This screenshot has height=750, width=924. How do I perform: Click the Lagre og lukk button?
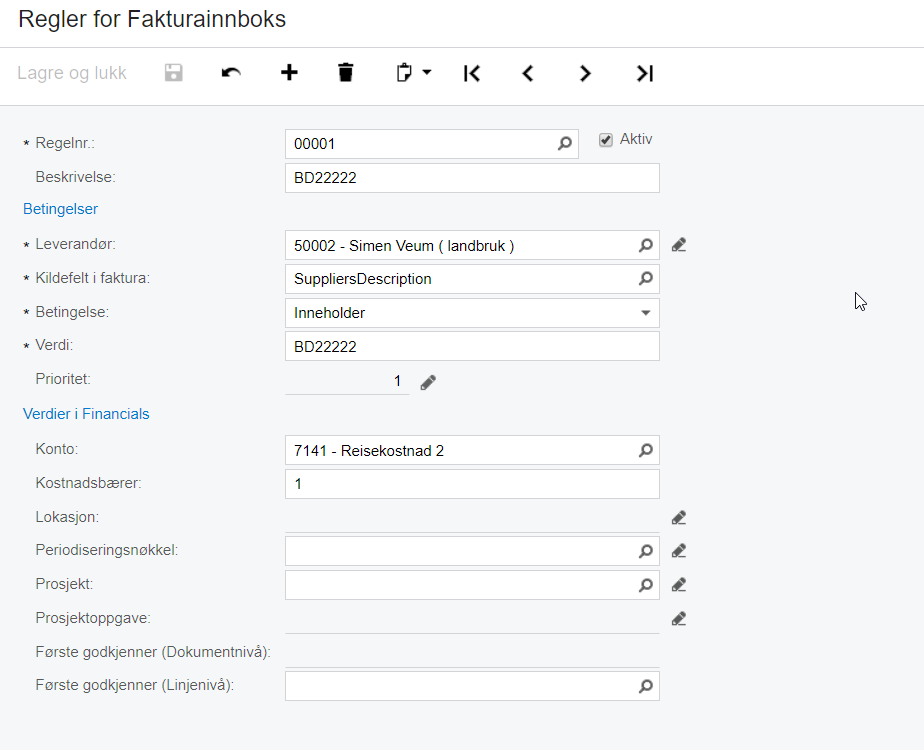(x=72, y=73)
